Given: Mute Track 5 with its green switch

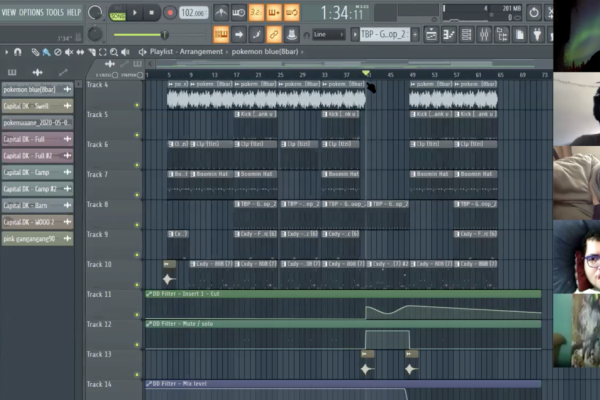Looking at the screenshot, I should 137,135.
